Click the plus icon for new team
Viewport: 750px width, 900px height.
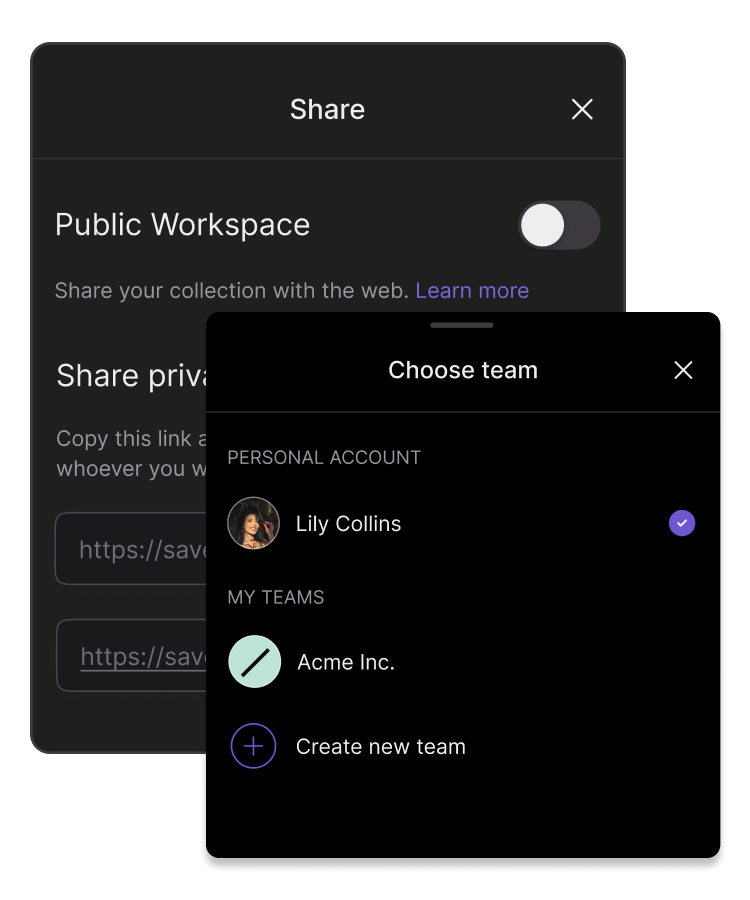point(253,746)
